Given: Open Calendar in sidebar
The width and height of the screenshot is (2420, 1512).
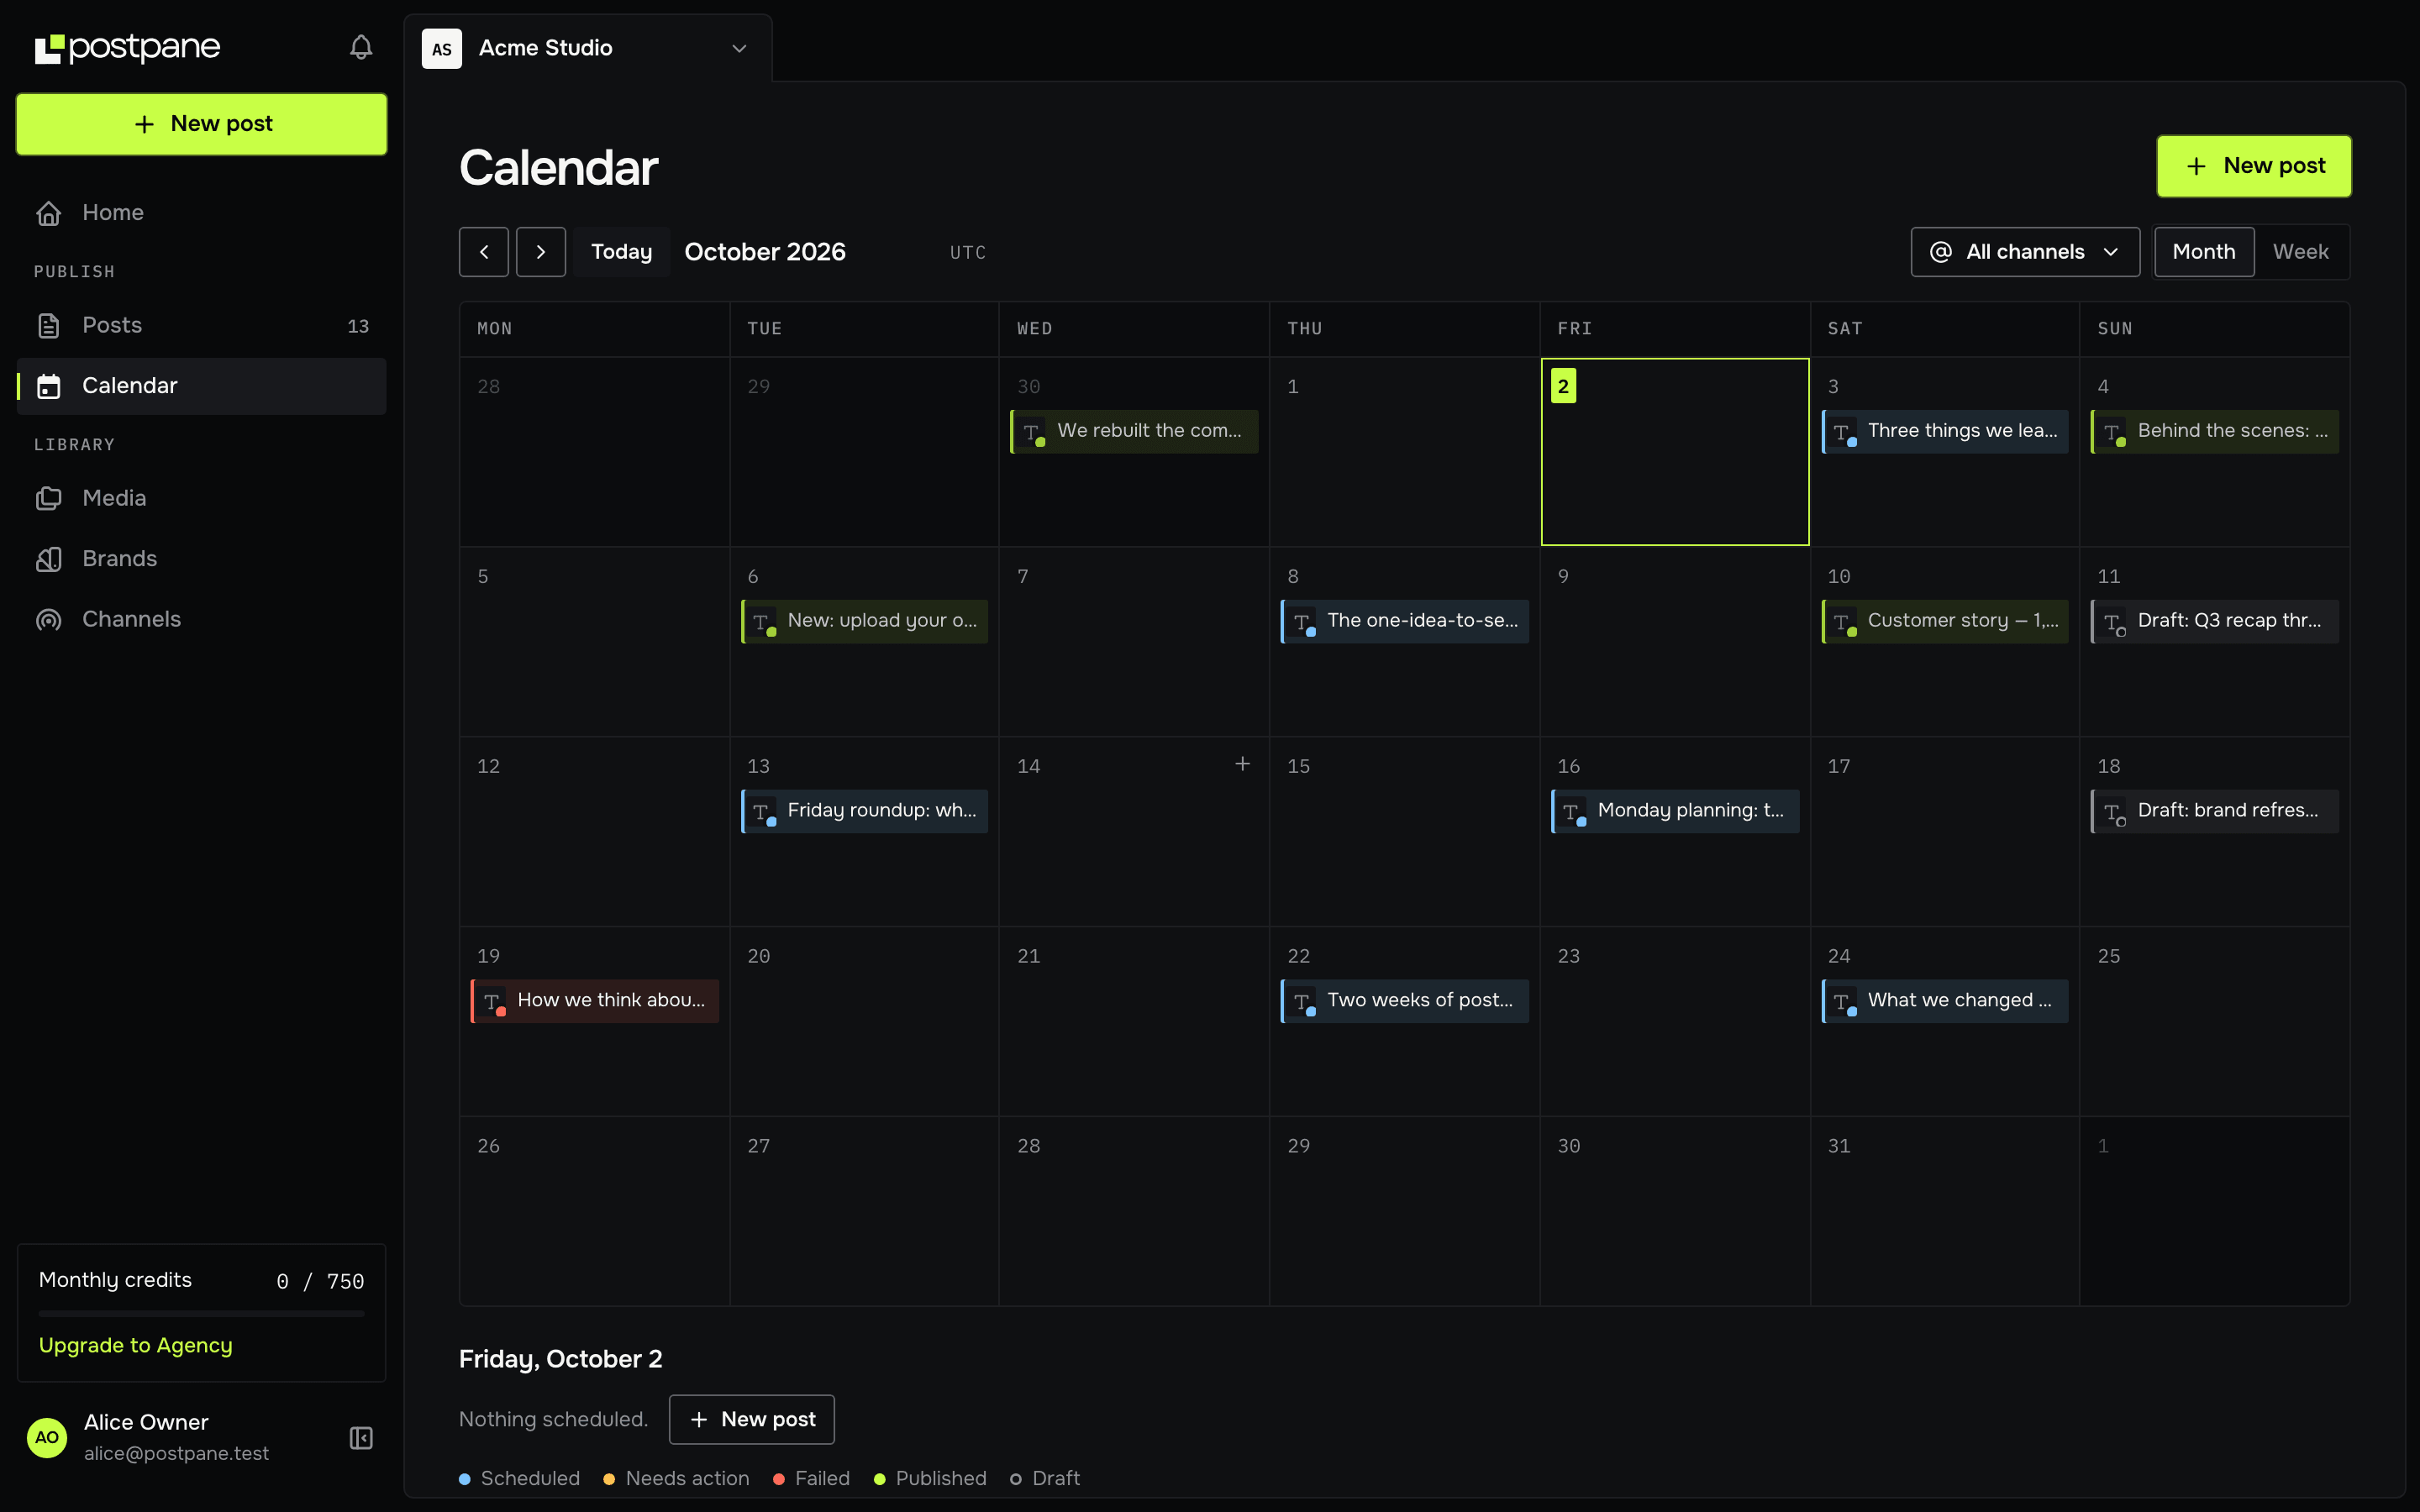Looking at the screenshot, I should point(202,386).
